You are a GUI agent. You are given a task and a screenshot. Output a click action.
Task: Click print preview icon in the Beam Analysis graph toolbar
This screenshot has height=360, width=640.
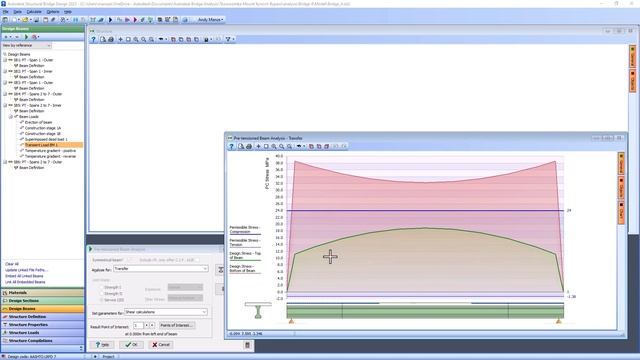point(241,147)
